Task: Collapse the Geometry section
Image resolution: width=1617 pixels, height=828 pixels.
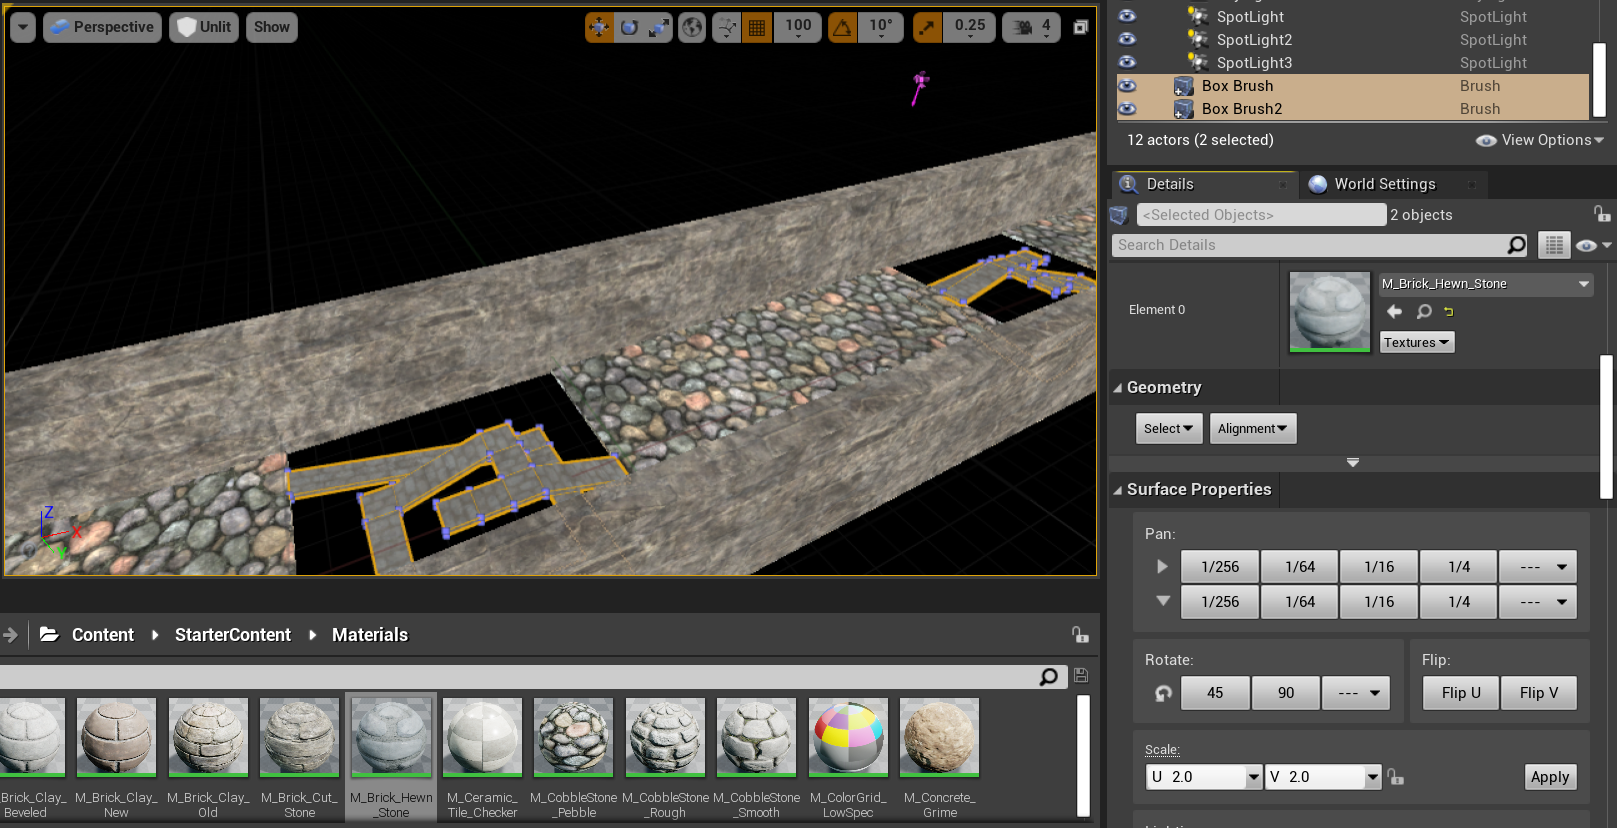Action: tap(1117, 388)
